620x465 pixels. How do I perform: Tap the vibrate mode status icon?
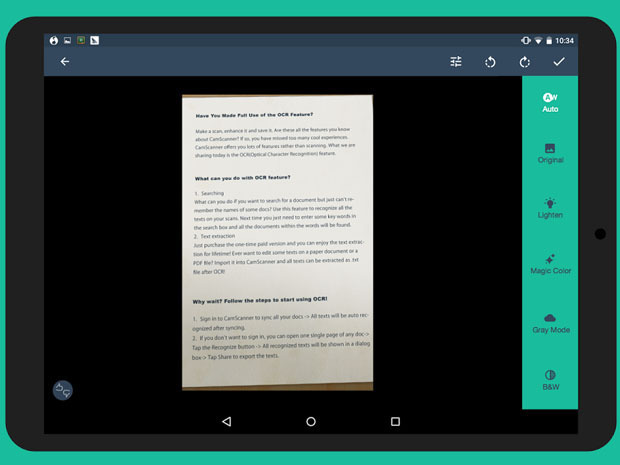click(x=525, y=41)
